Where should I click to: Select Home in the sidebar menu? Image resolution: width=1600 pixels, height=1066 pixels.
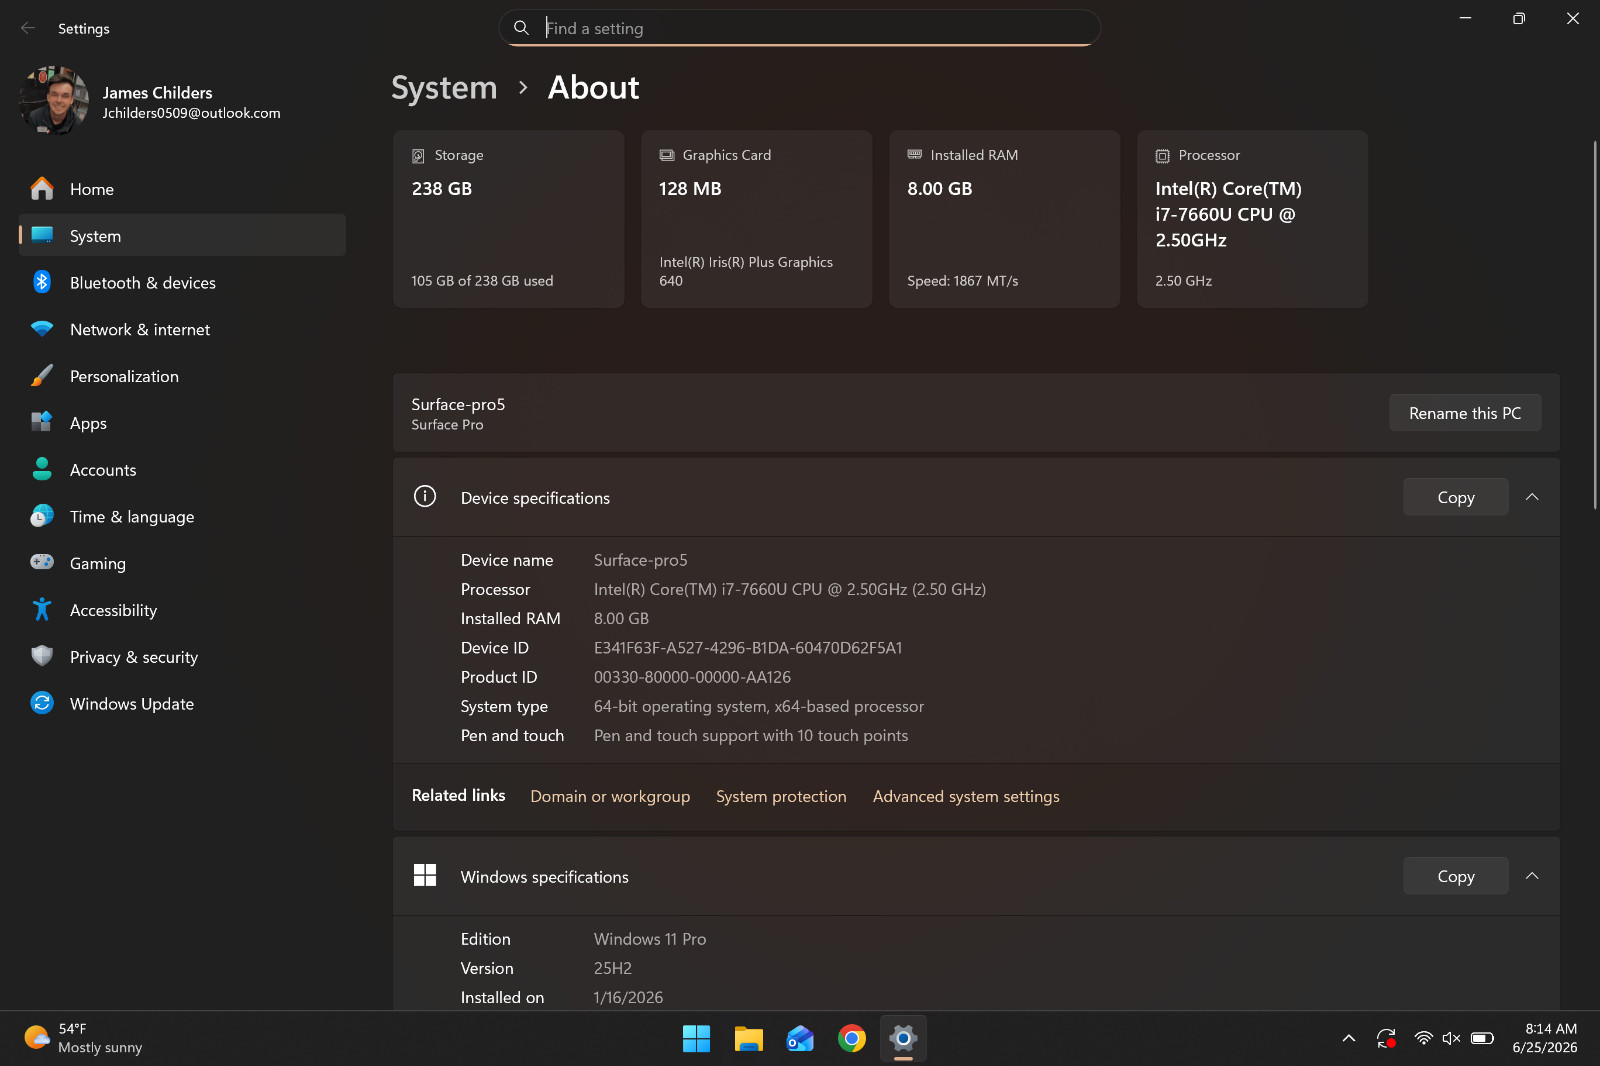coord(182,189)
